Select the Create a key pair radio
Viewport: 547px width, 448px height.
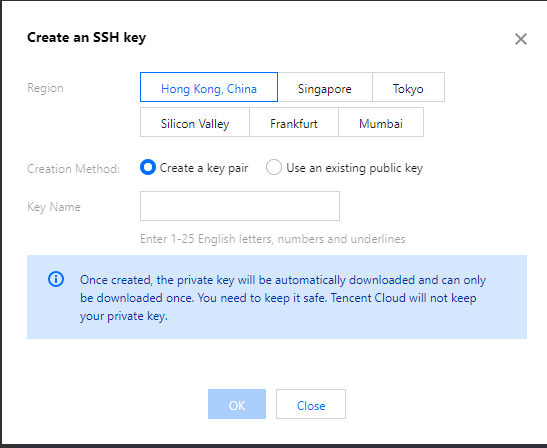click(148, 167)
